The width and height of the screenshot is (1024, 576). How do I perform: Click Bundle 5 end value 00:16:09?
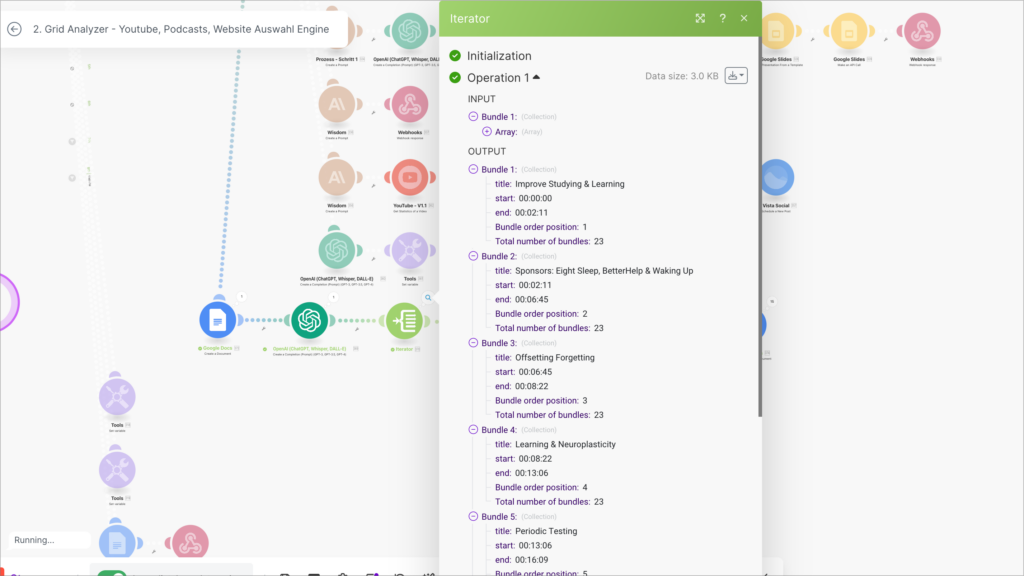(x=531, y=560)
